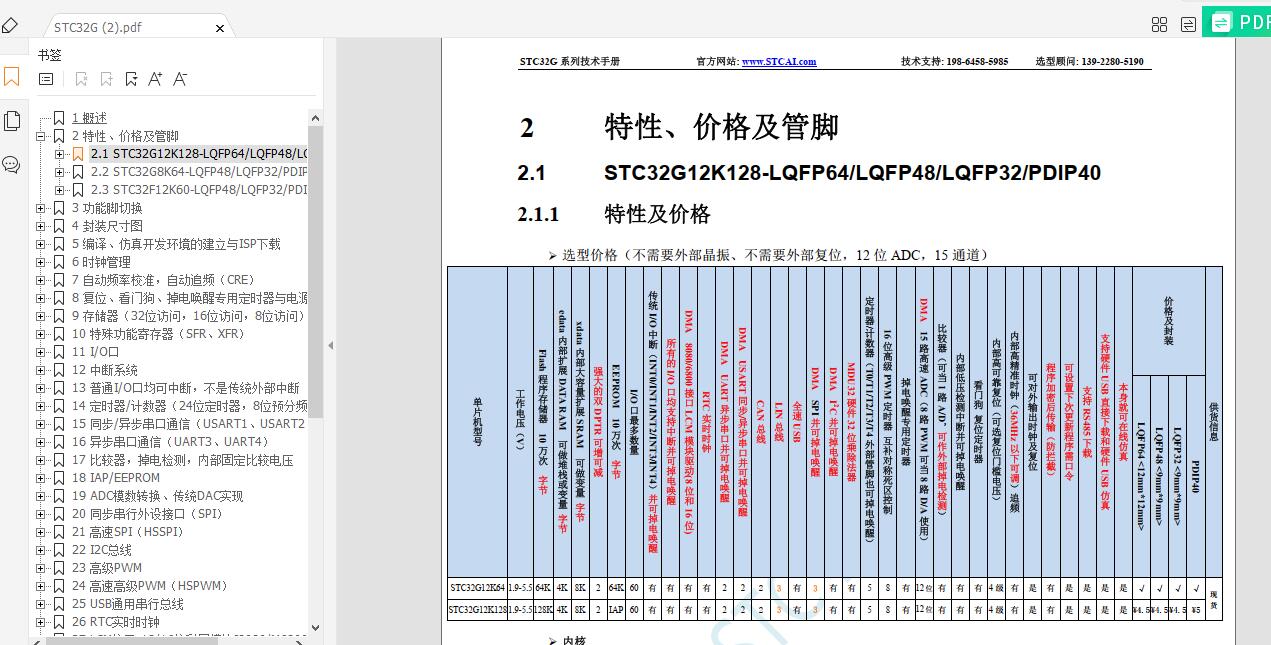Go to bookmark '18 IAP/EEPROM'
1271x645 pixels.
tap(116, 478)
